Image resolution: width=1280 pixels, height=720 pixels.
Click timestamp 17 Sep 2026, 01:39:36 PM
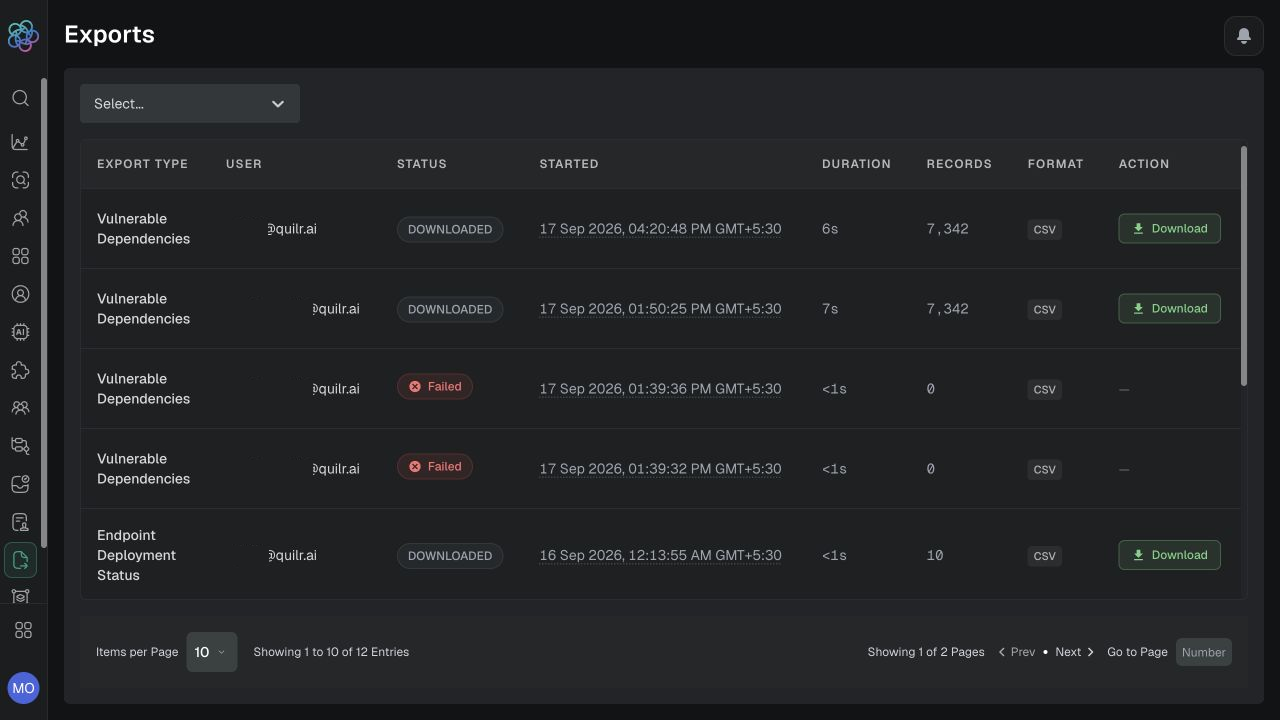pyautogui.click(x=660, y=389)
